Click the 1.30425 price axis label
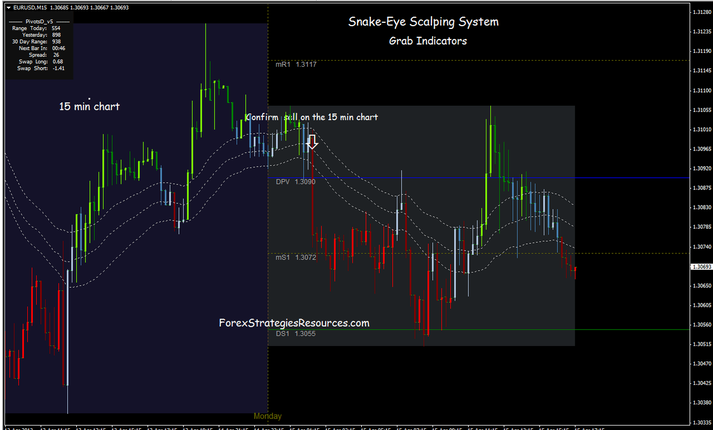The width and height of the screenshot is (713, 430). tap(702, 383)
